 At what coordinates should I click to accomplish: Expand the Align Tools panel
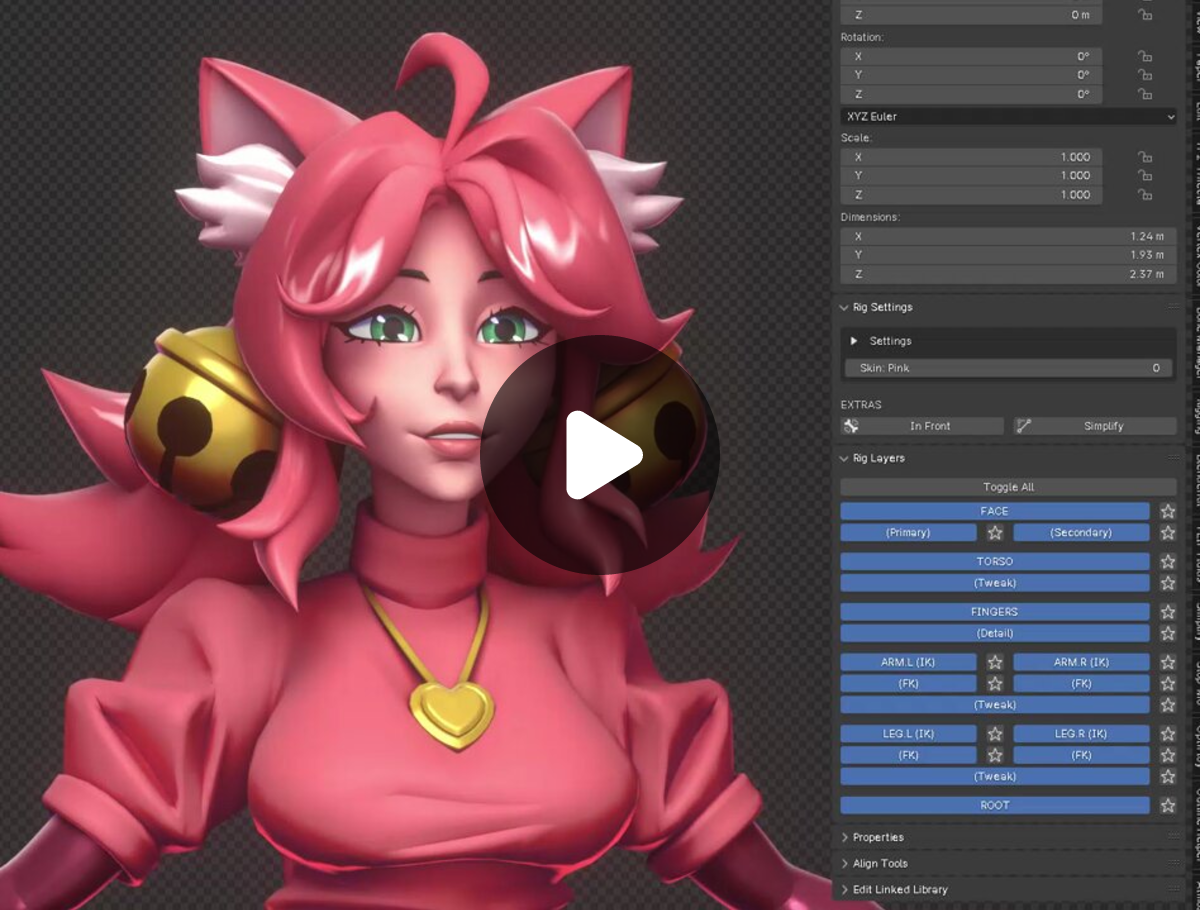tap(845, 864)
